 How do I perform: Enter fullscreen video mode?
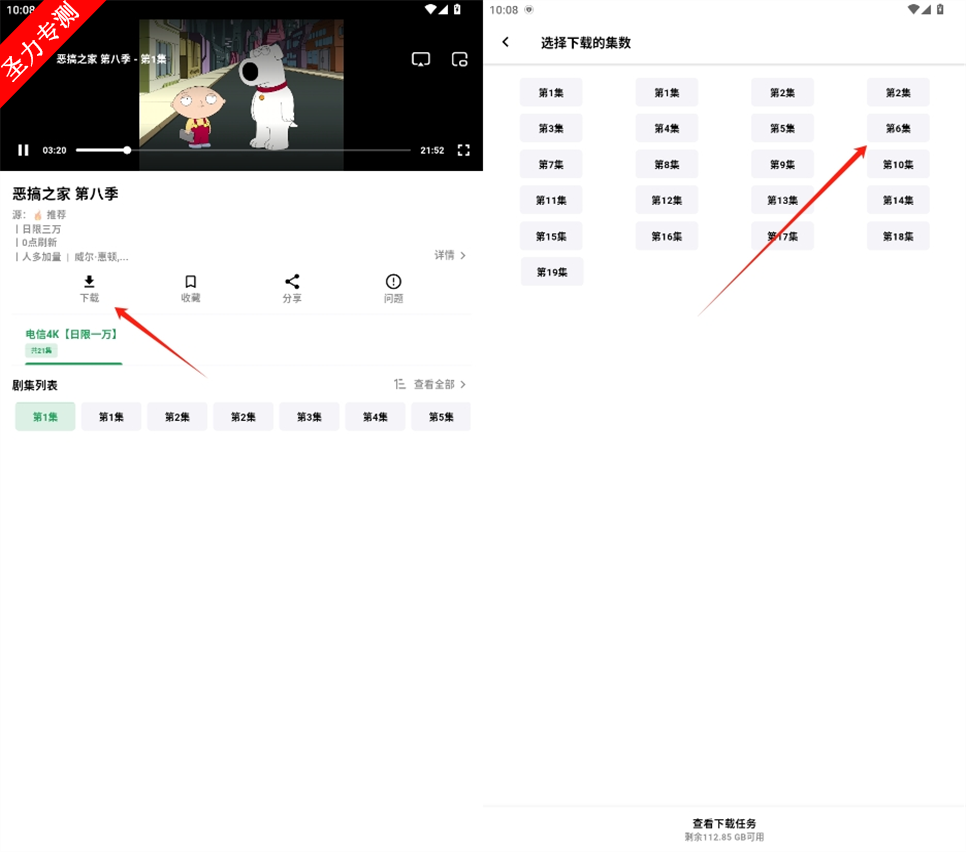(464, 150)
